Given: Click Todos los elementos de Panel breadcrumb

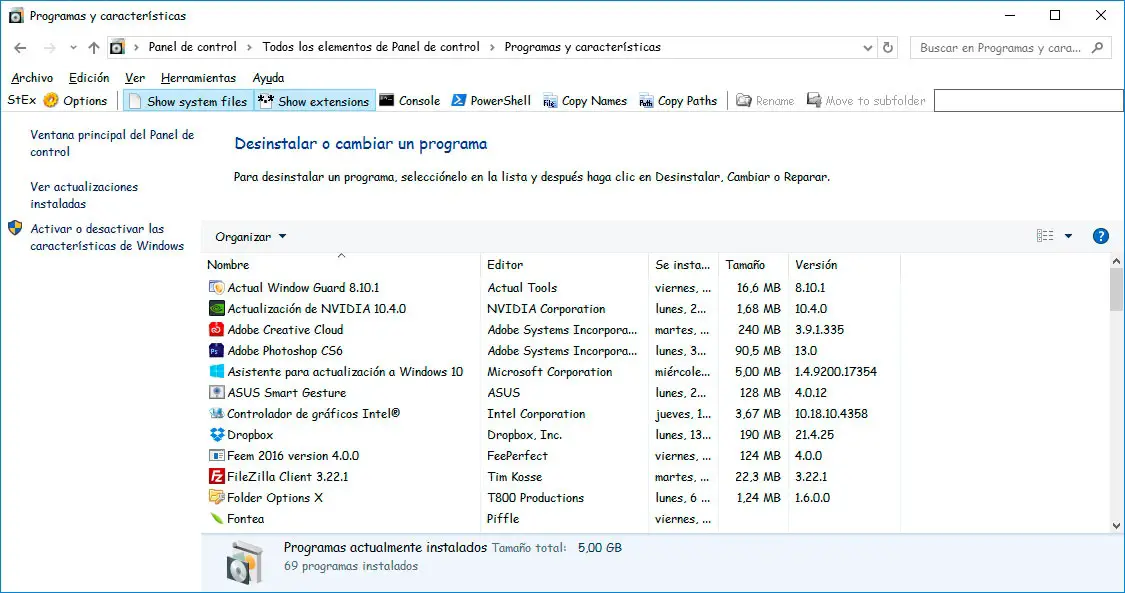Looking at the screenshot, I should point(371,47).
